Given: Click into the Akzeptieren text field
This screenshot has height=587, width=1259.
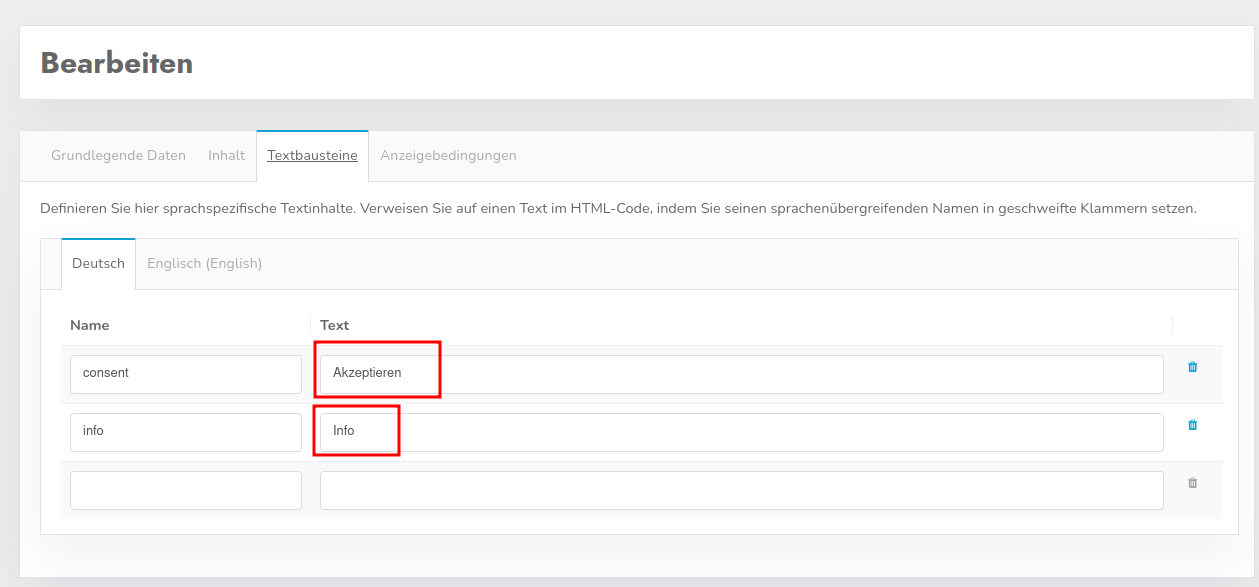Looking at the screenshot, I should (740, 374).
